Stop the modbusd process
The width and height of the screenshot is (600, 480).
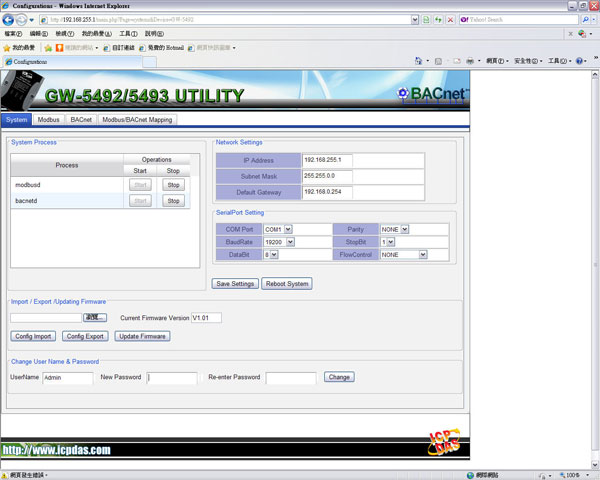pyautogui.click(x=173, y=185)
